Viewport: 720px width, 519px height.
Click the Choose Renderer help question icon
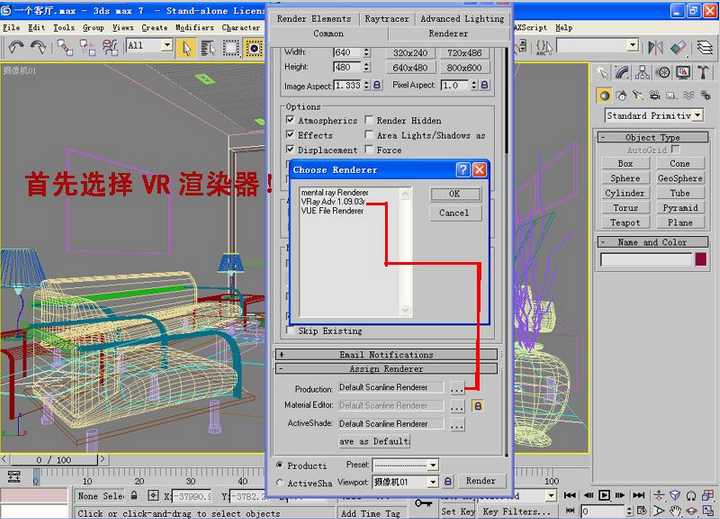pyautogui.click(x=463, y=170)
